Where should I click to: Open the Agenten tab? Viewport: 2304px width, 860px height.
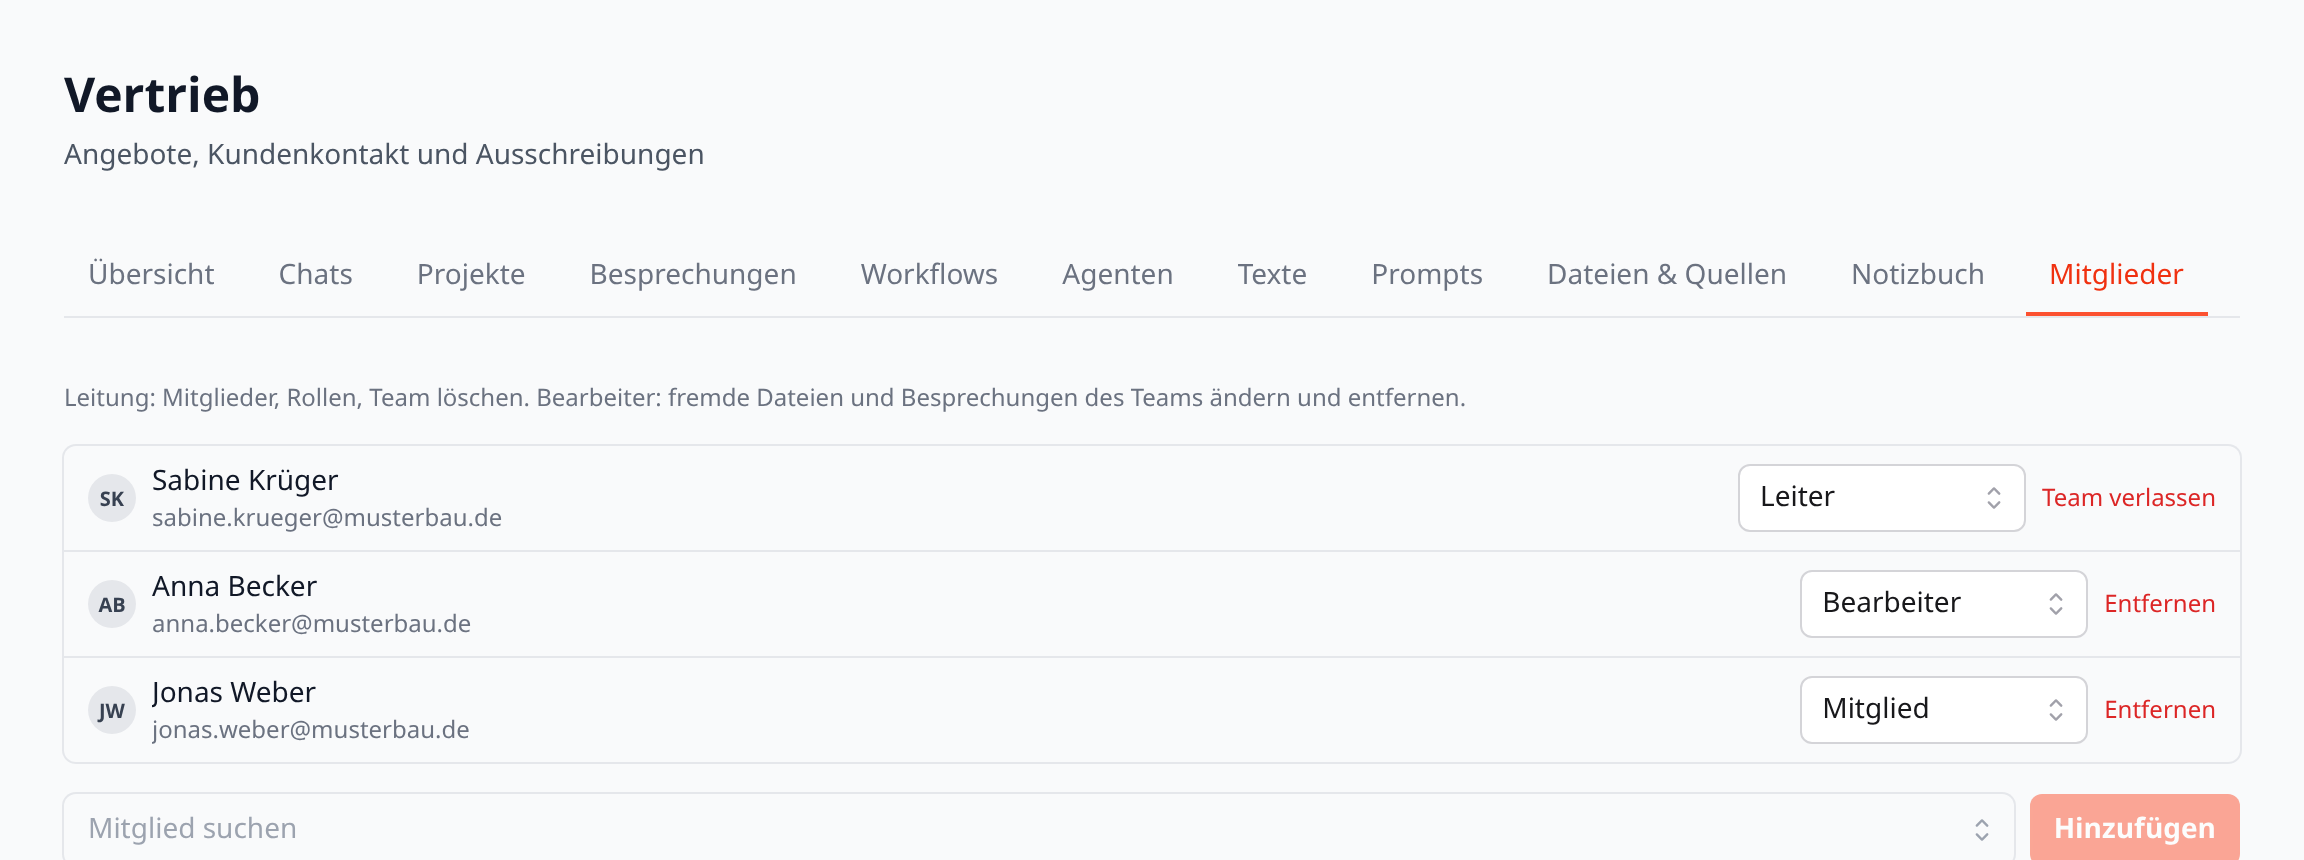click(x=1117, y=274)
